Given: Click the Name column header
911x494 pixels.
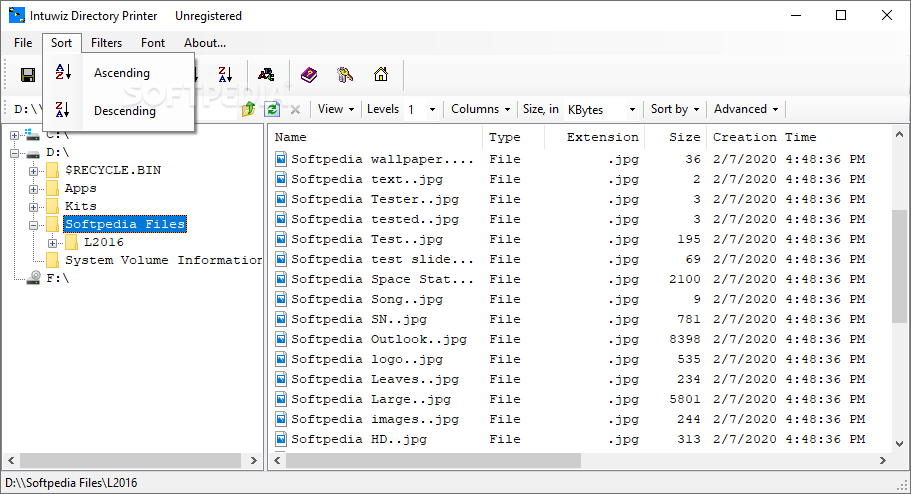Looking at the screenshot, I should pyautogui.click(x=376, y=137).
